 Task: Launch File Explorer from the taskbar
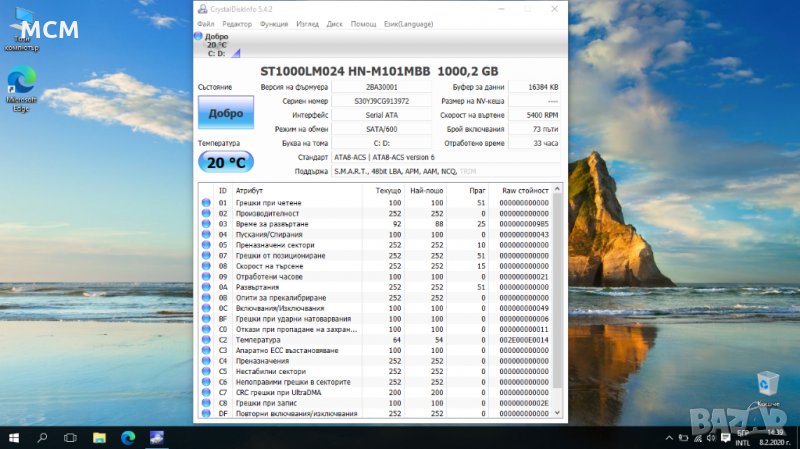click(x=99, y=438)
